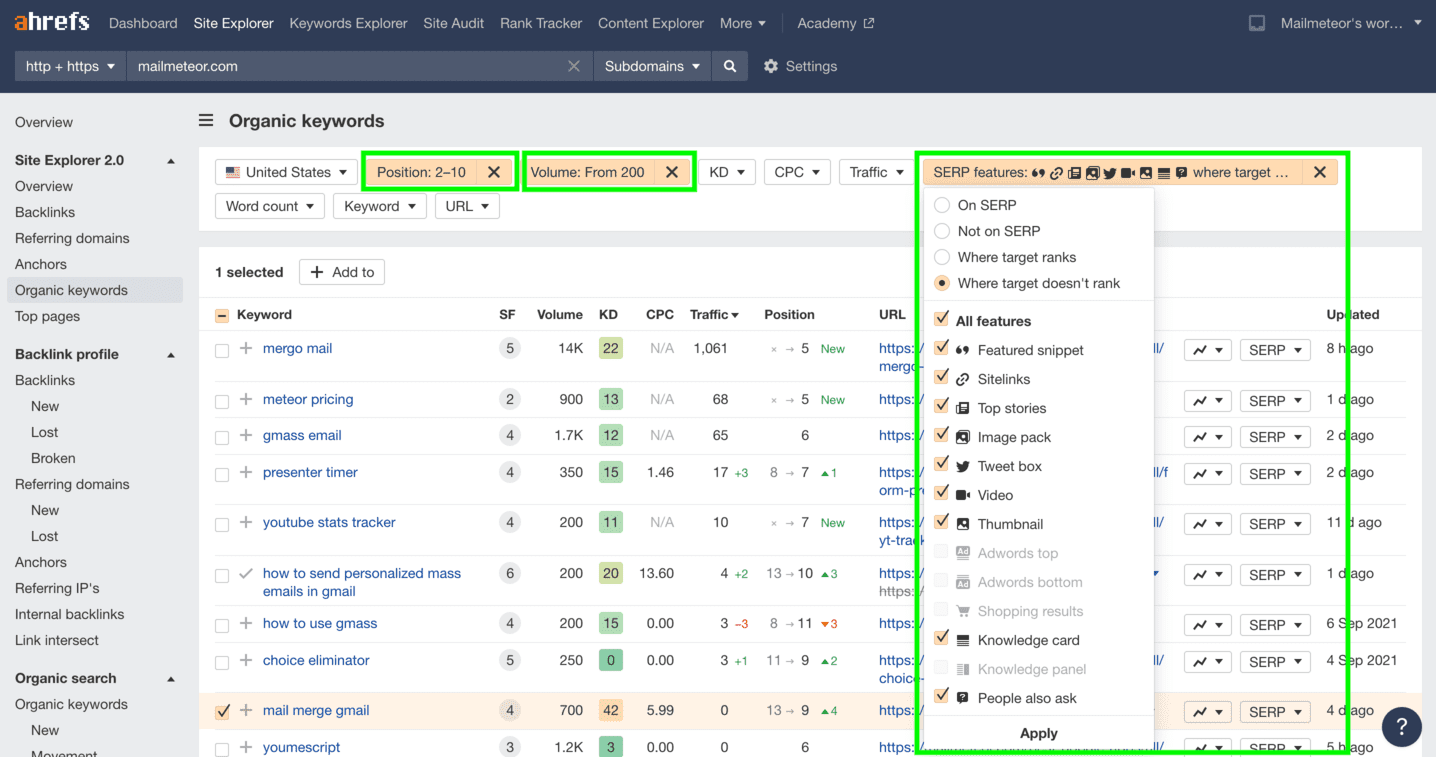Open Content Explorer in top navigation
Screen dimensions: 1436x757
click(x=651, y=23)
